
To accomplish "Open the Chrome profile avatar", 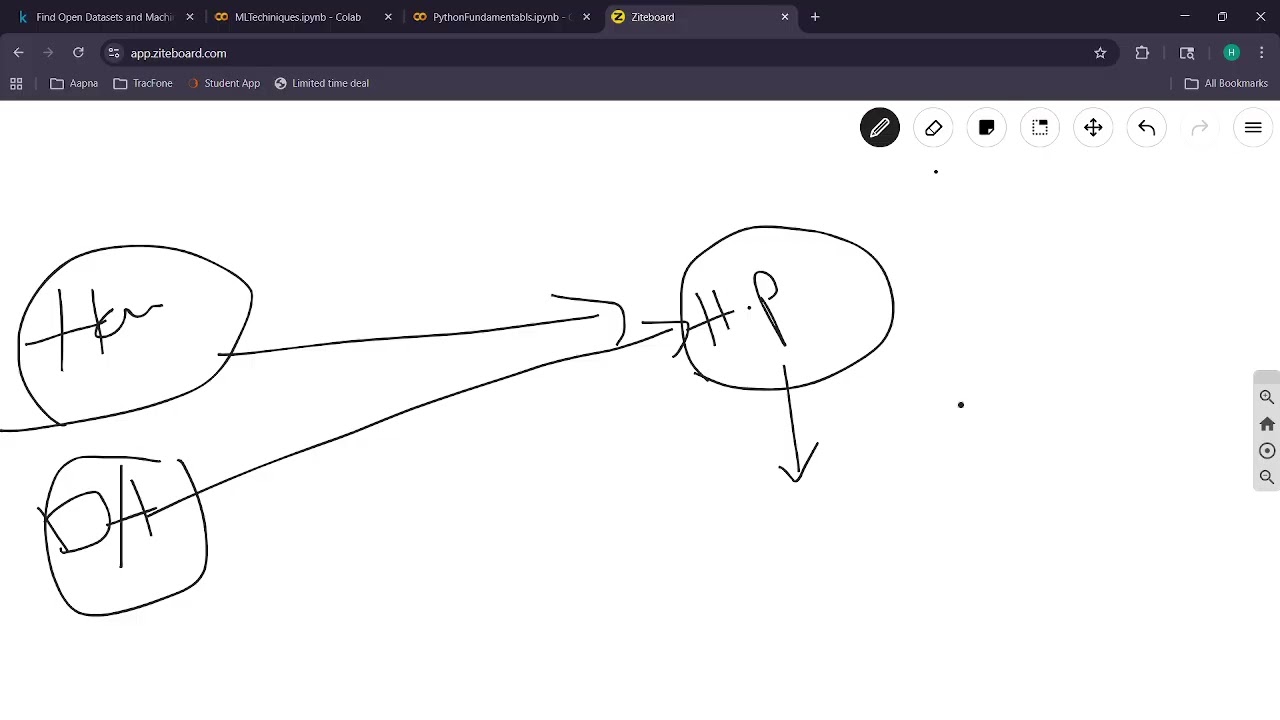I will pos(1232,53).
